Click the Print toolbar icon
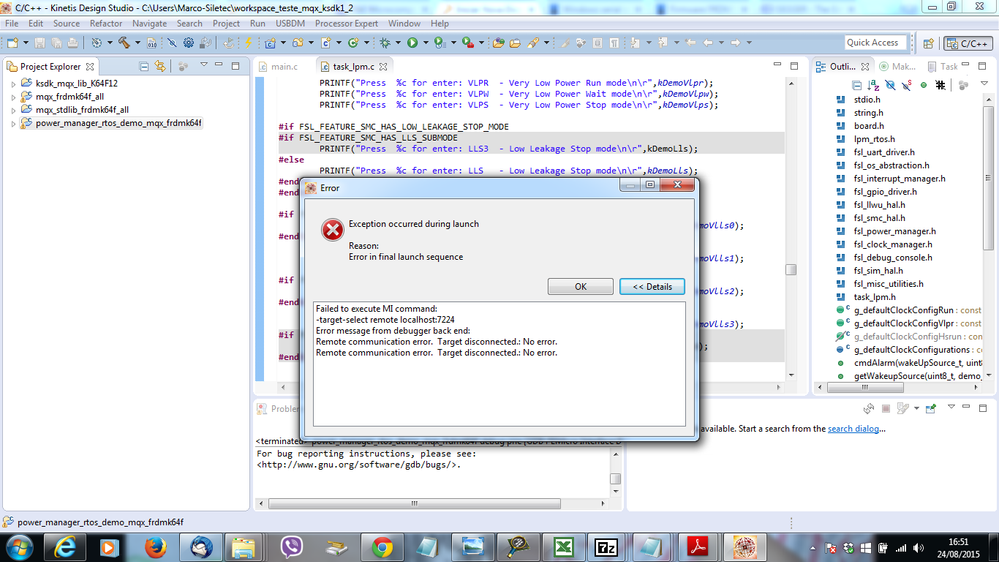This screenshot has width=999, height=562. [73, 43]
